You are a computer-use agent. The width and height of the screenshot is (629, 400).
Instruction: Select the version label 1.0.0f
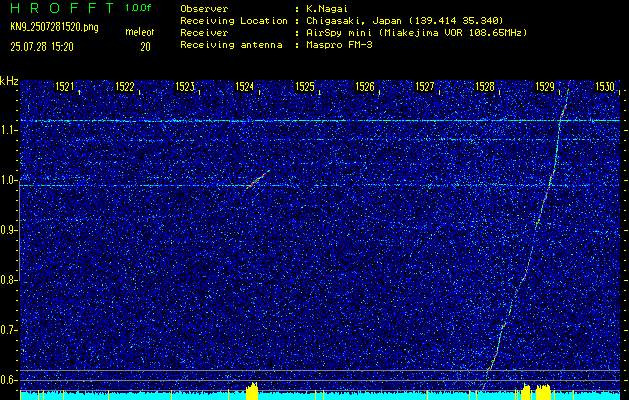(136, 8)
